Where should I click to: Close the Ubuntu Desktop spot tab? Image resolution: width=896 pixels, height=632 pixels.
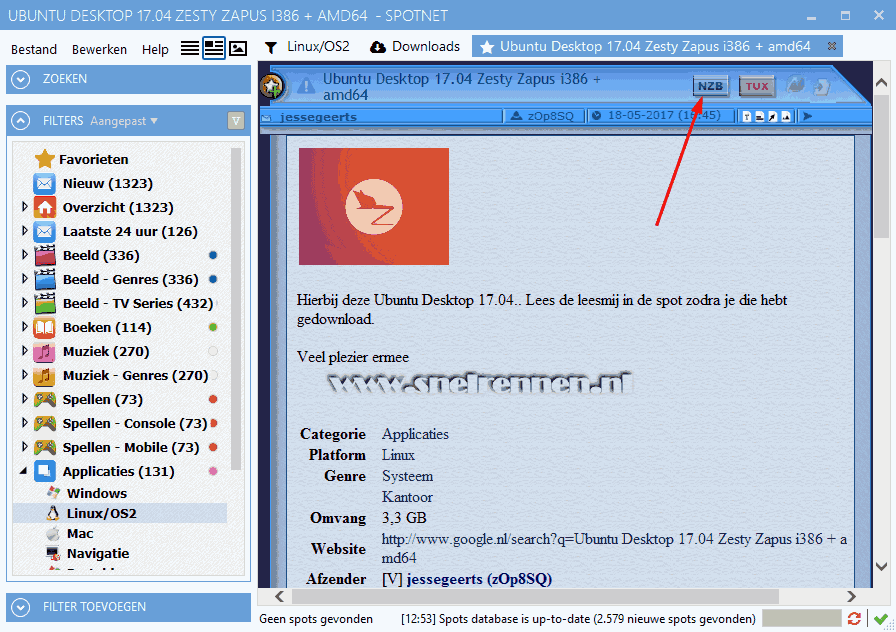point(832,46)
